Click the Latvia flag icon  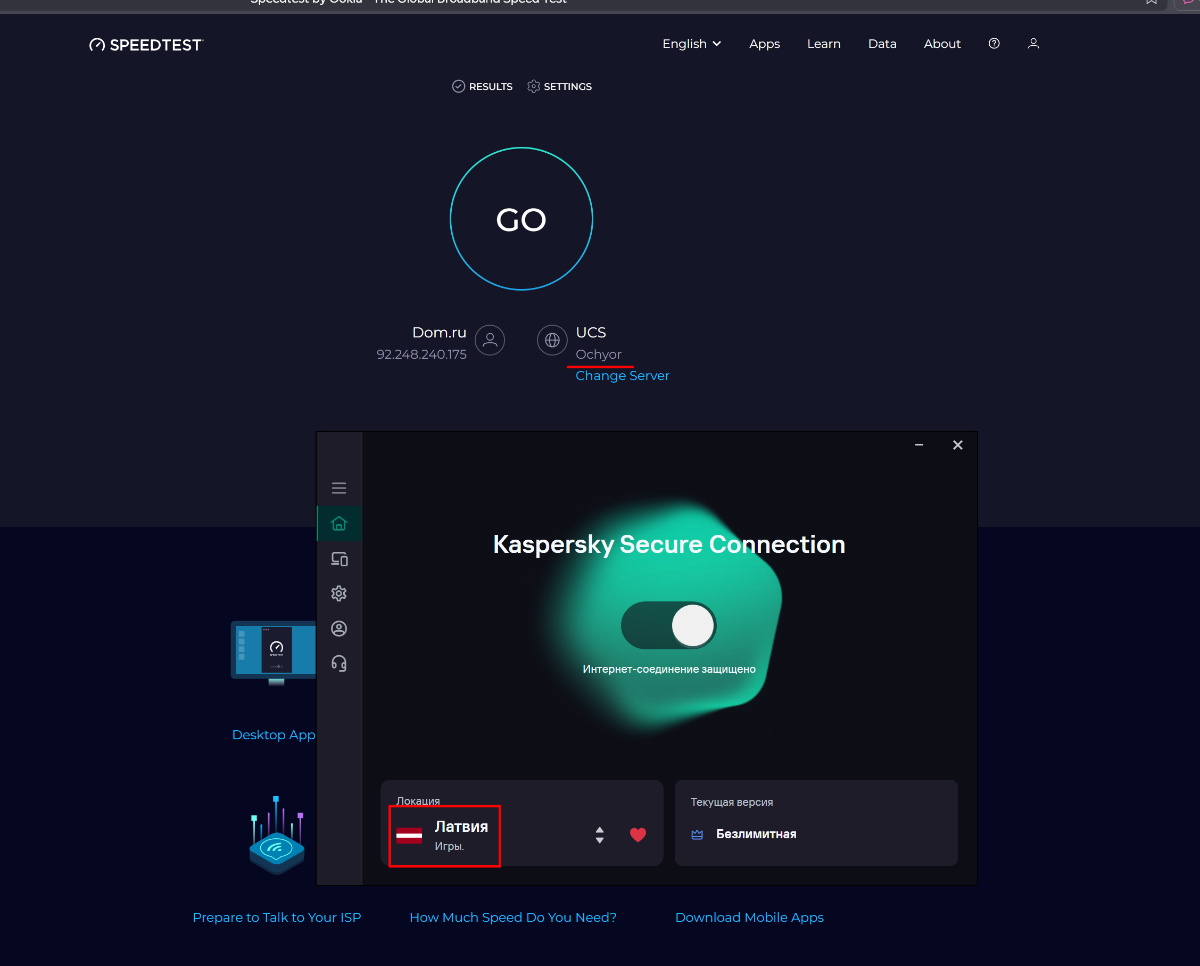(x=409, y=836)
